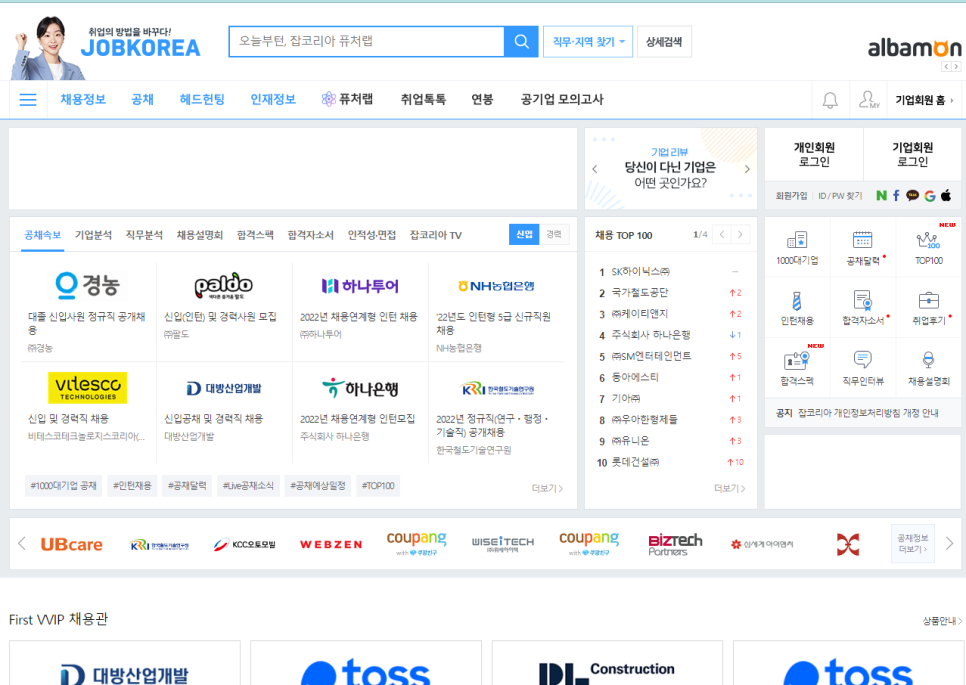Select the 잡코리아 TV tab

coord(436,235)
